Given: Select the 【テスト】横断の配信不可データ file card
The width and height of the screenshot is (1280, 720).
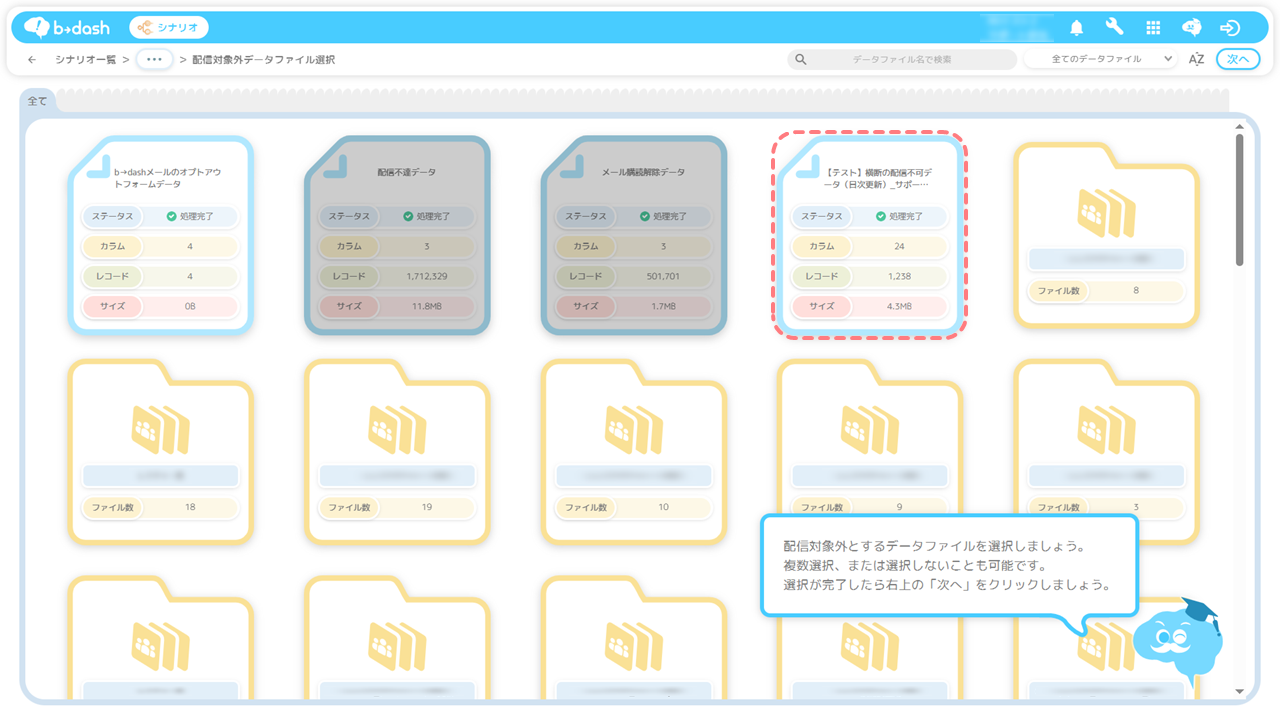Looking at the screenshot, I should point(870,234).
